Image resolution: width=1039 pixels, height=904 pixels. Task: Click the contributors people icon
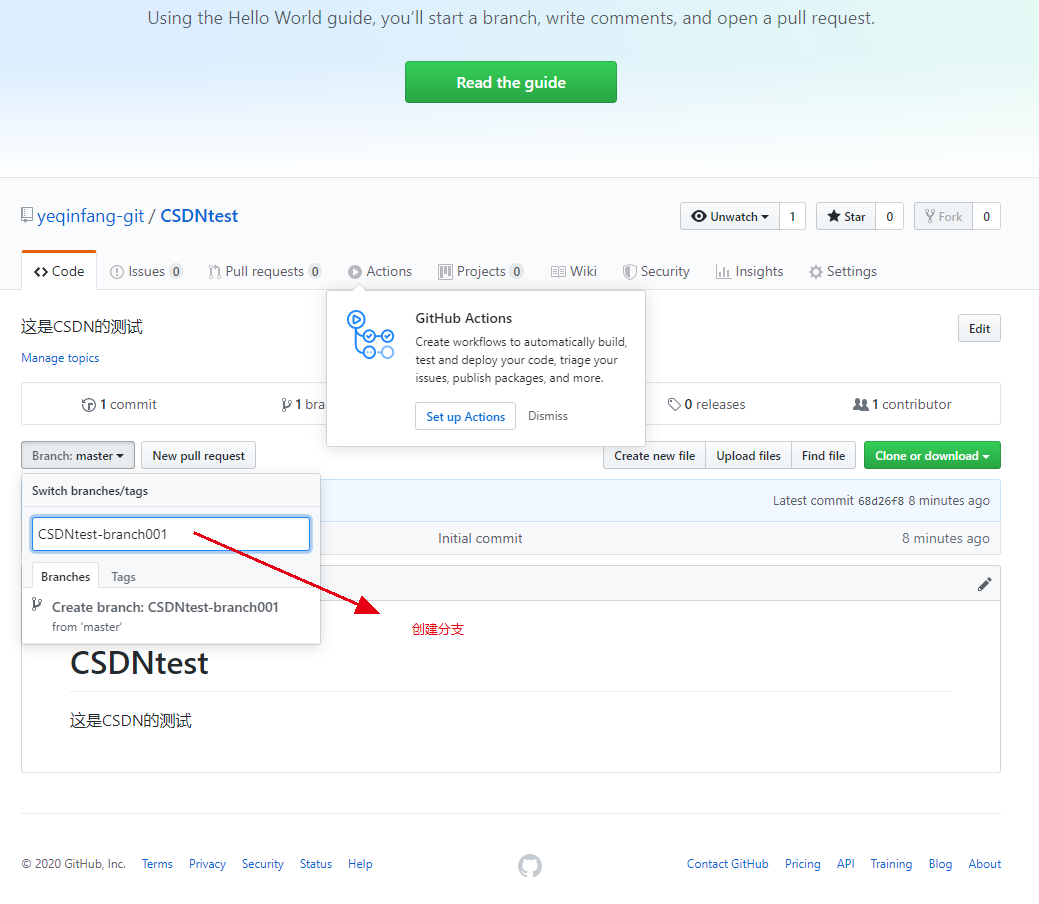pos(860,404)
